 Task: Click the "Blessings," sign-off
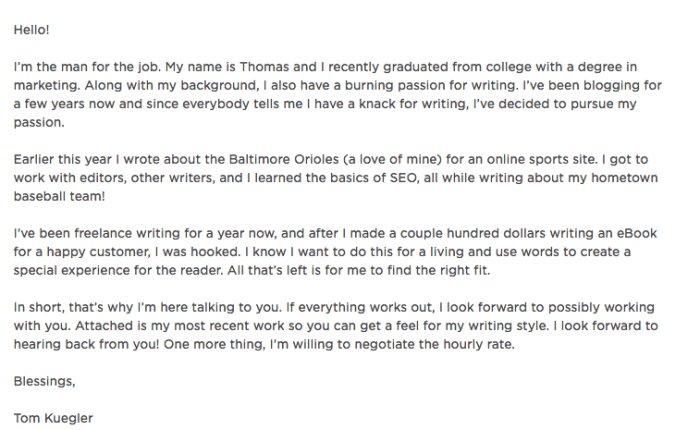(45, 381)
